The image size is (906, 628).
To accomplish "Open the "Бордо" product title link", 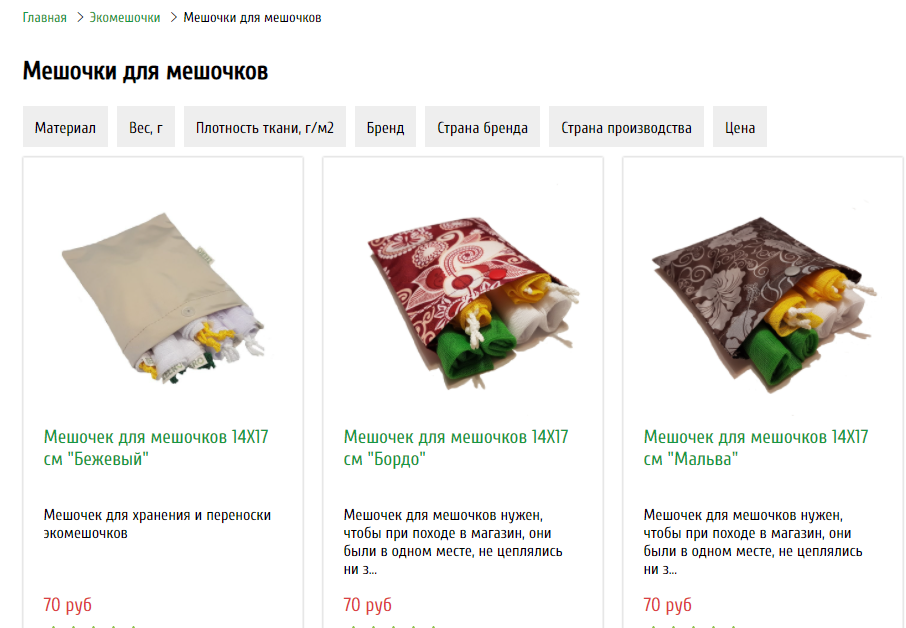I will [456, 448].
